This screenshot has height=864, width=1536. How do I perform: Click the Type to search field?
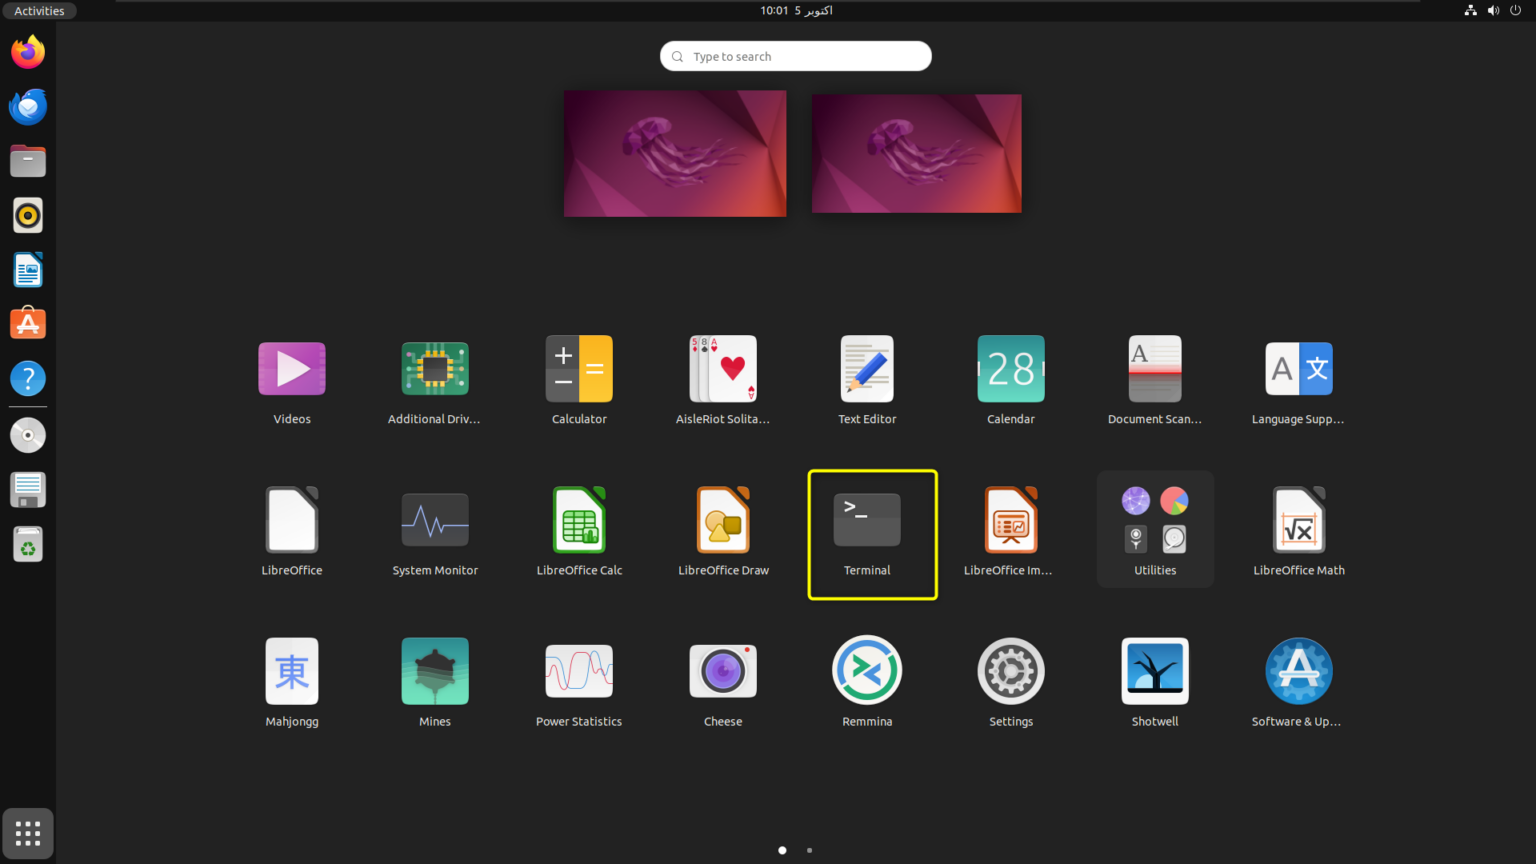(795, 55)
